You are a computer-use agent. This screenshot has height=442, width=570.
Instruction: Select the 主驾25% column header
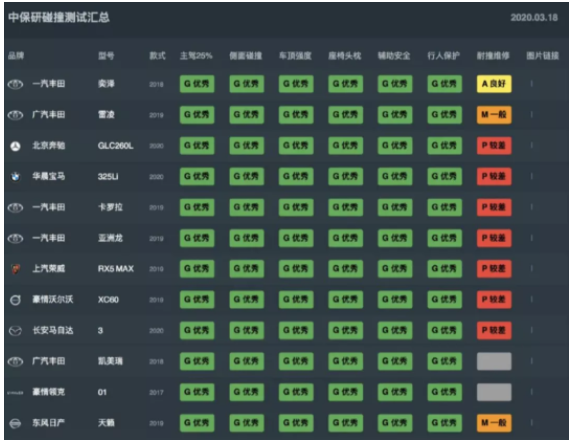[196, 56]
